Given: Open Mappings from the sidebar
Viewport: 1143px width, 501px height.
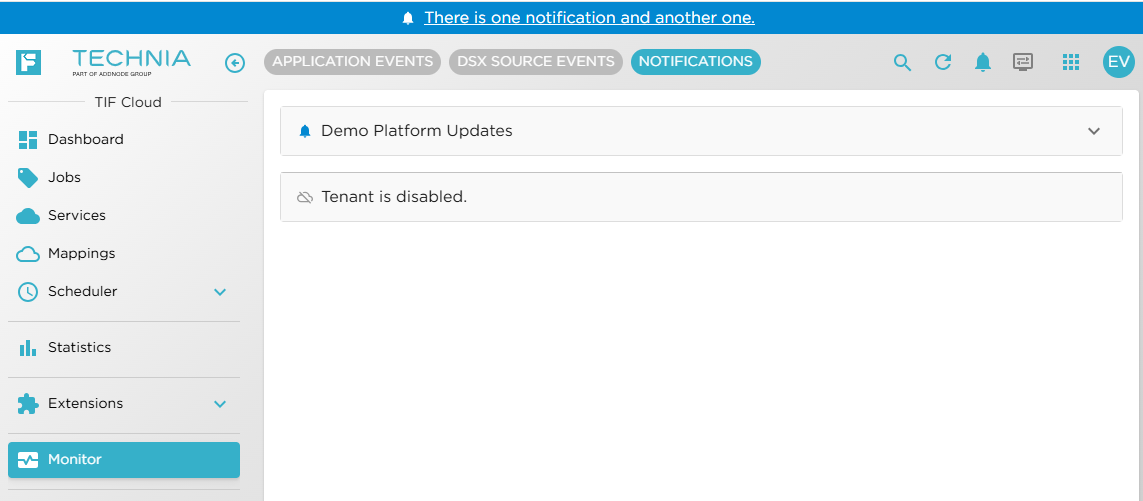Looking at the screenshot, I should coord(81,254).
